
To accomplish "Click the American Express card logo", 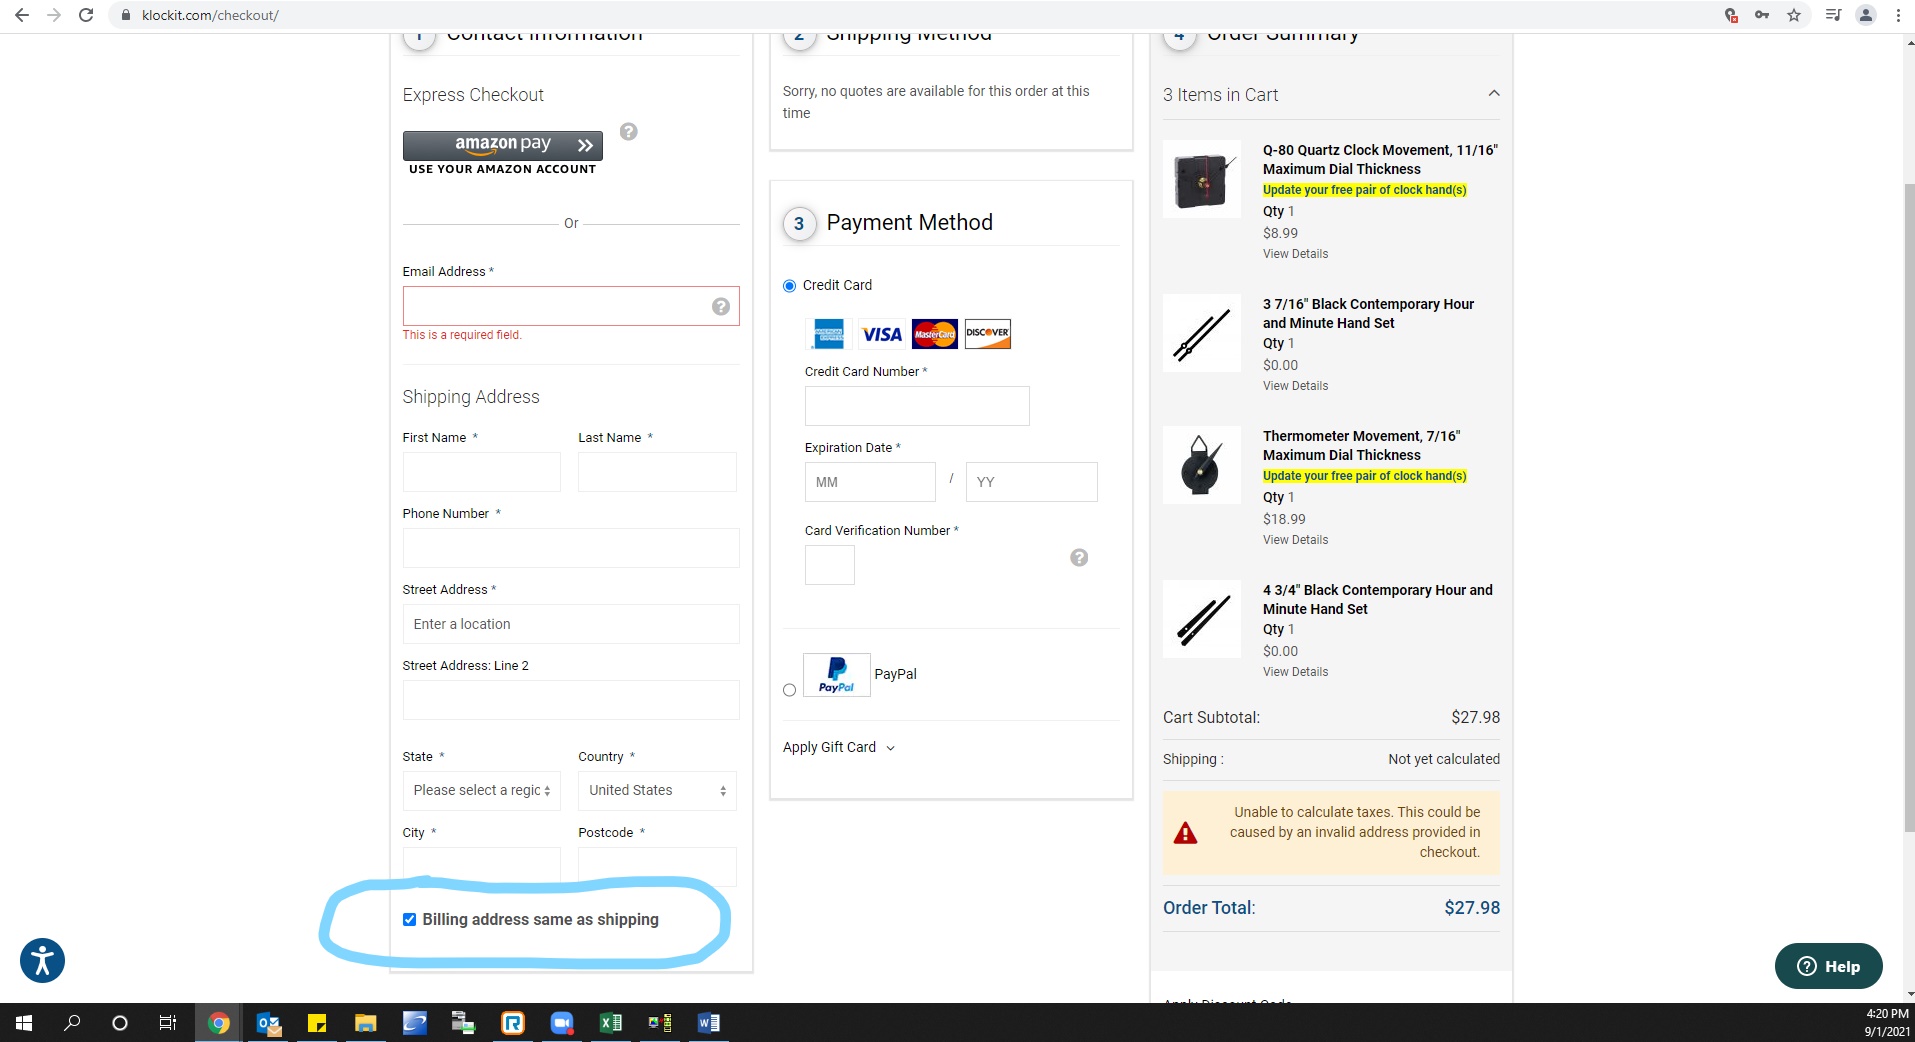I will [x=828, y=334].
